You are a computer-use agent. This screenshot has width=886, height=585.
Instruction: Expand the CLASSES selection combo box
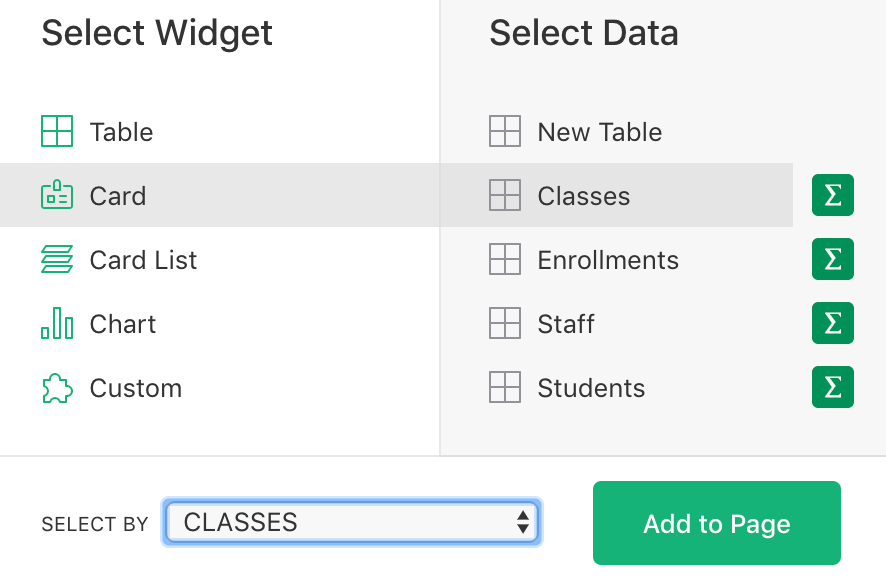(350, 522)
